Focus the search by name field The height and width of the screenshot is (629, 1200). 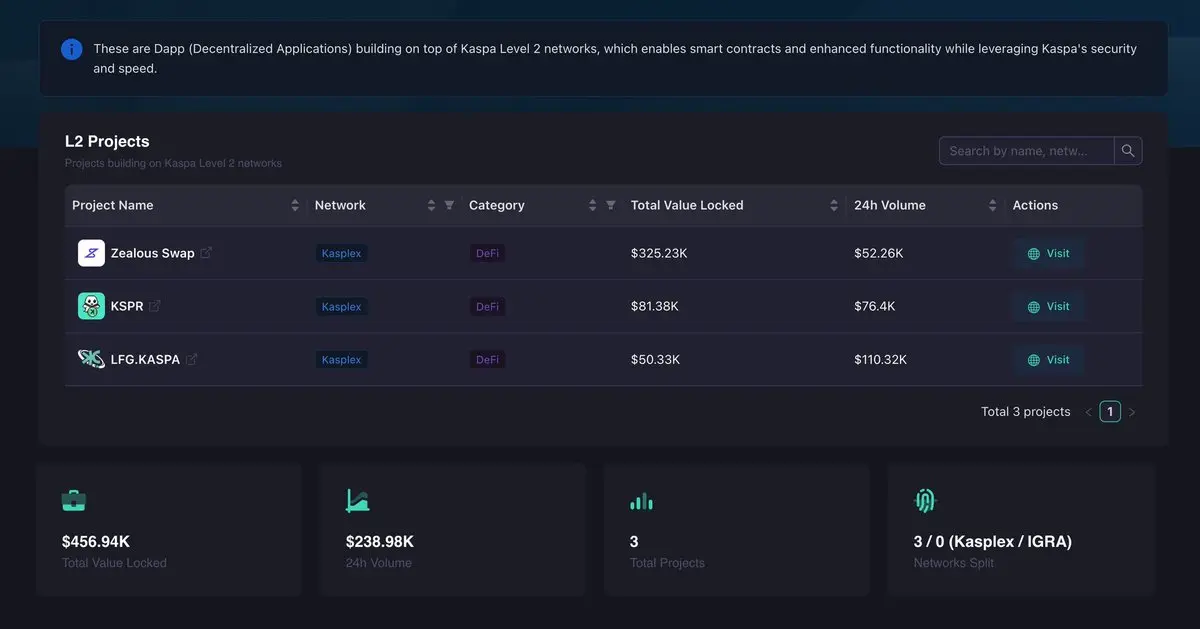coord(1026,151)
